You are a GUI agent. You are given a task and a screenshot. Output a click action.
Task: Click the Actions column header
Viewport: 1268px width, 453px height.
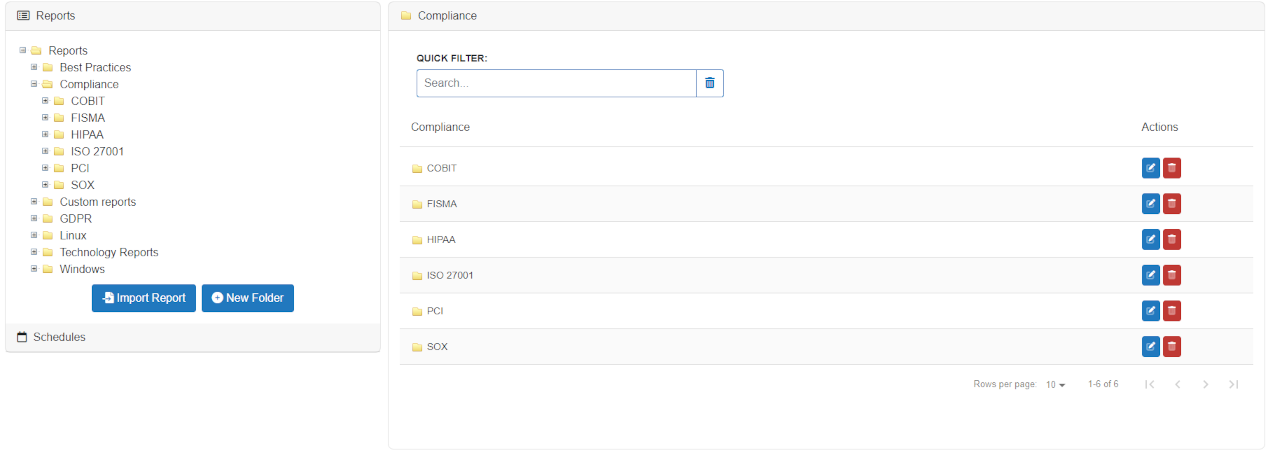coord(1160,127)
